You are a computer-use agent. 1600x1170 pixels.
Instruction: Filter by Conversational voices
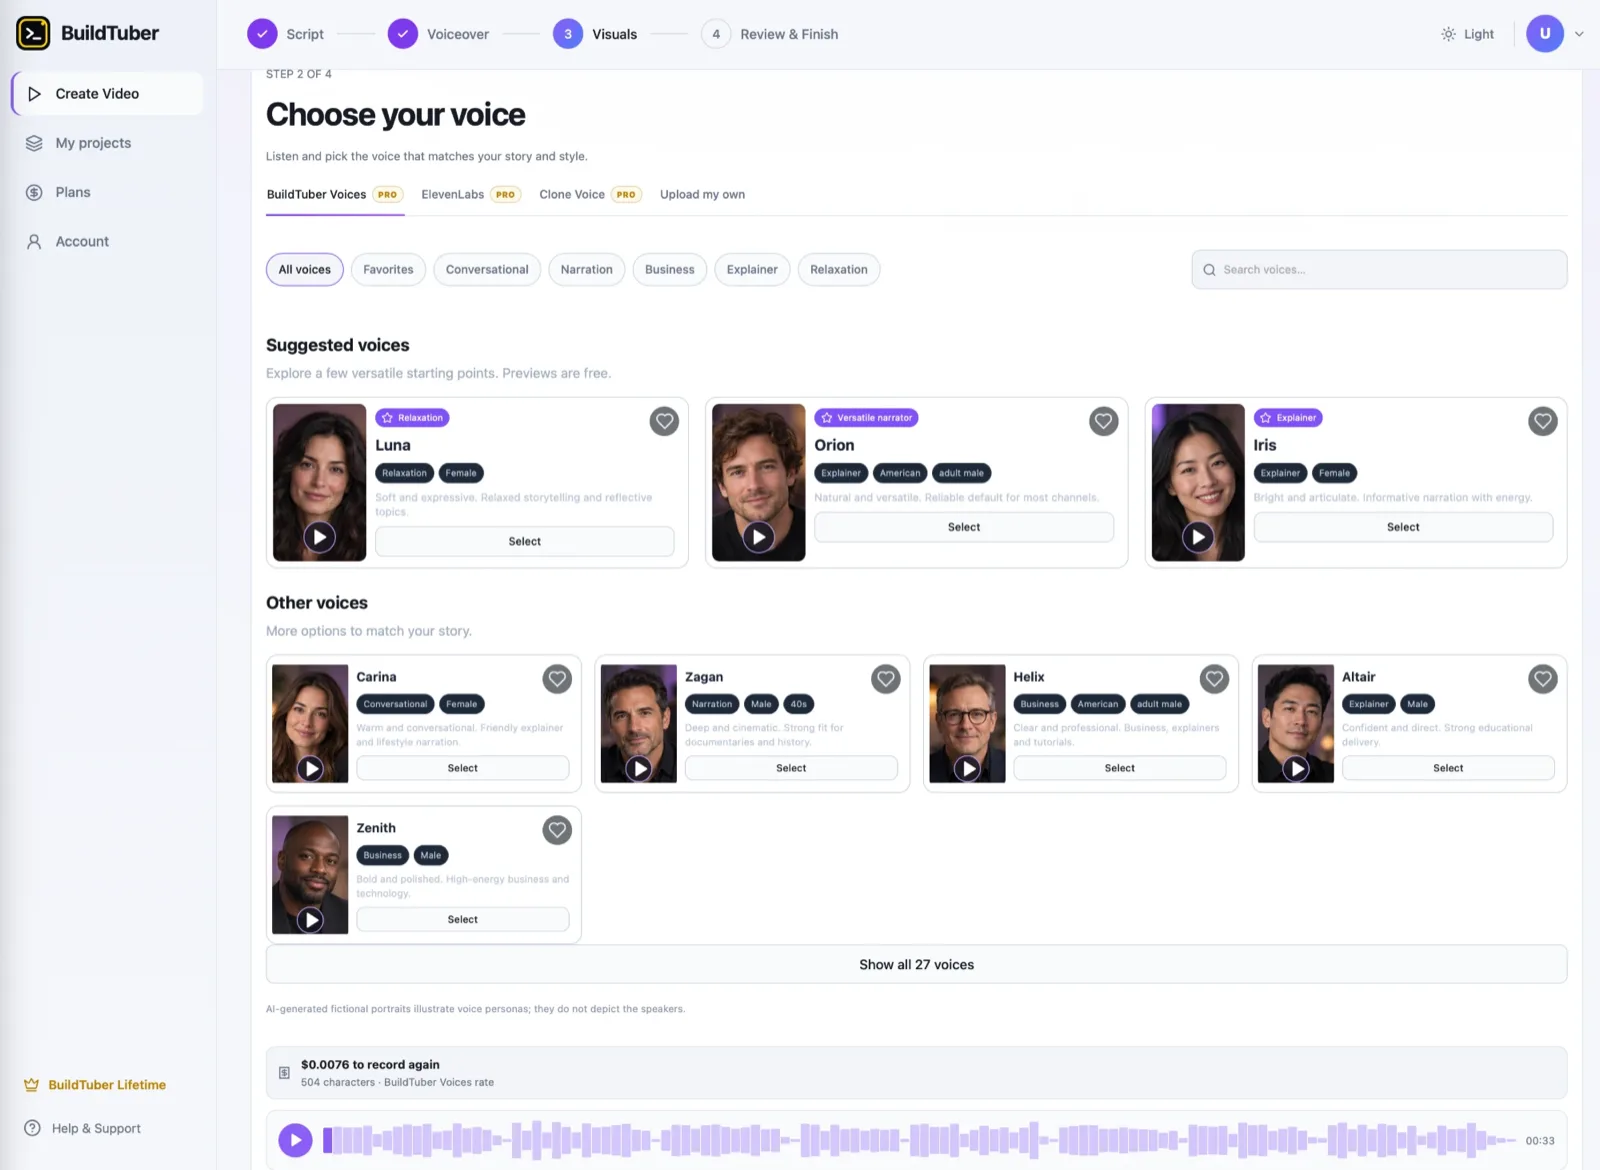(487, 270)
